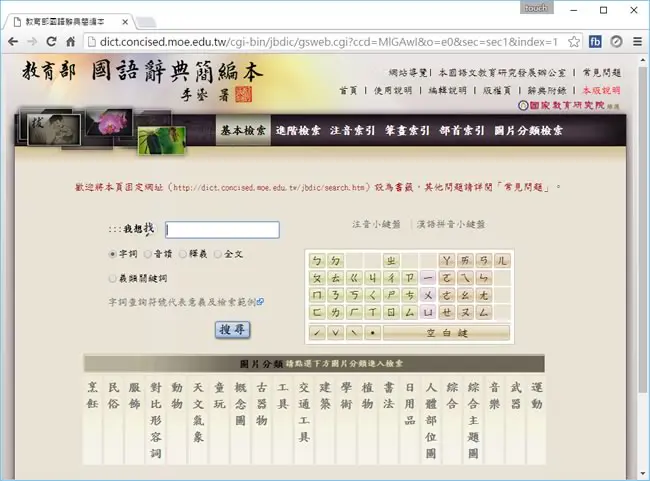Viewport: 650px width, 481px height.
Task: Open the 部首索引 tab
Action: 462,130
